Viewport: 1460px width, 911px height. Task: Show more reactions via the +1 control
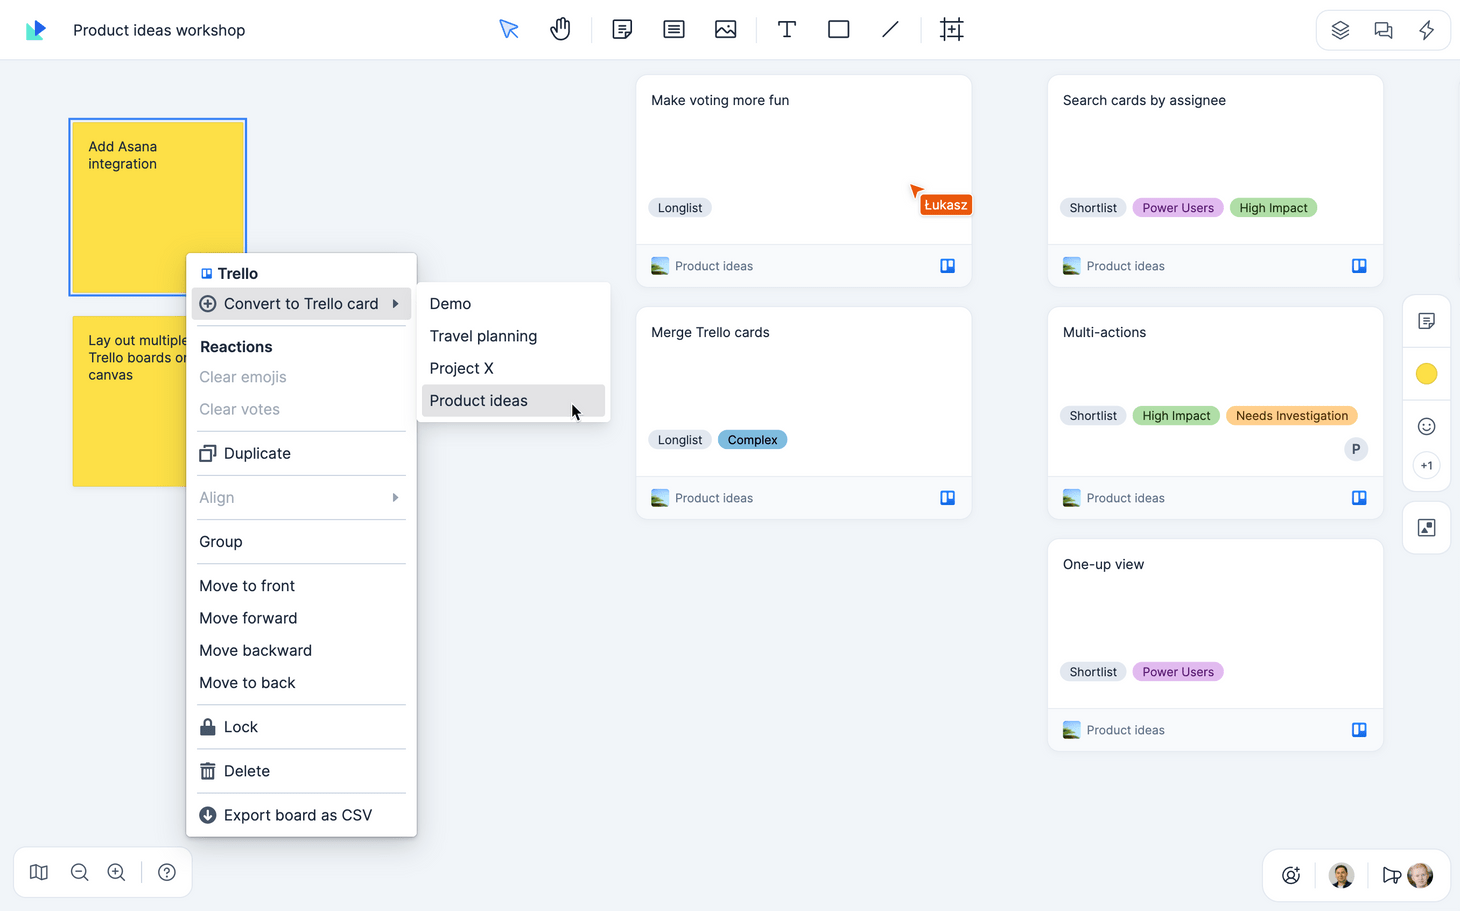tap(1426, 465)
